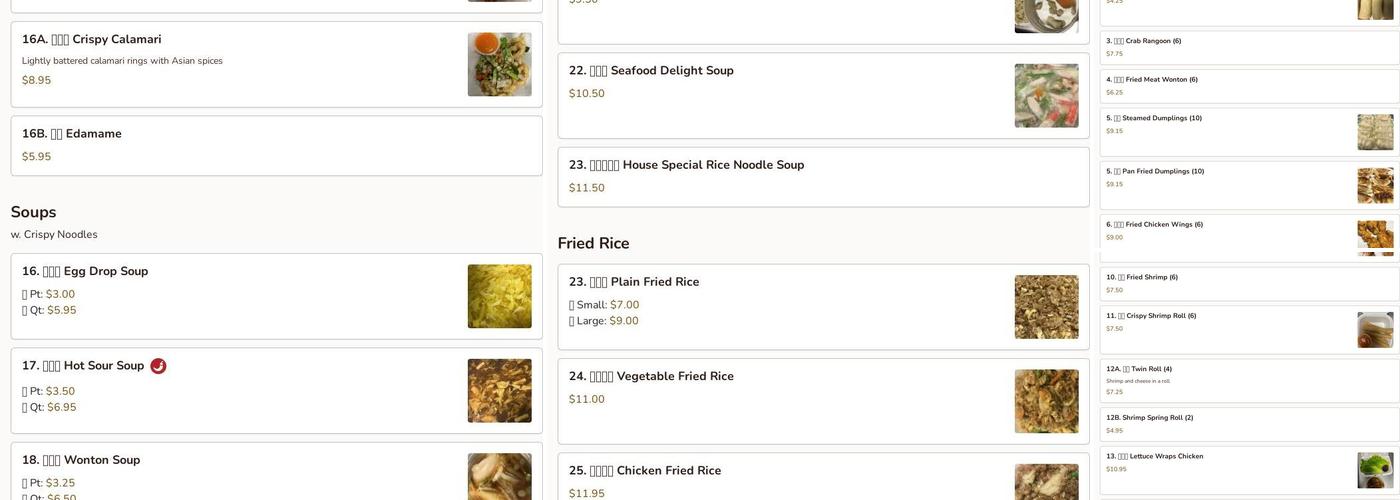
Task: Click the Egg Drop Soup image
Action: [499, 296]
